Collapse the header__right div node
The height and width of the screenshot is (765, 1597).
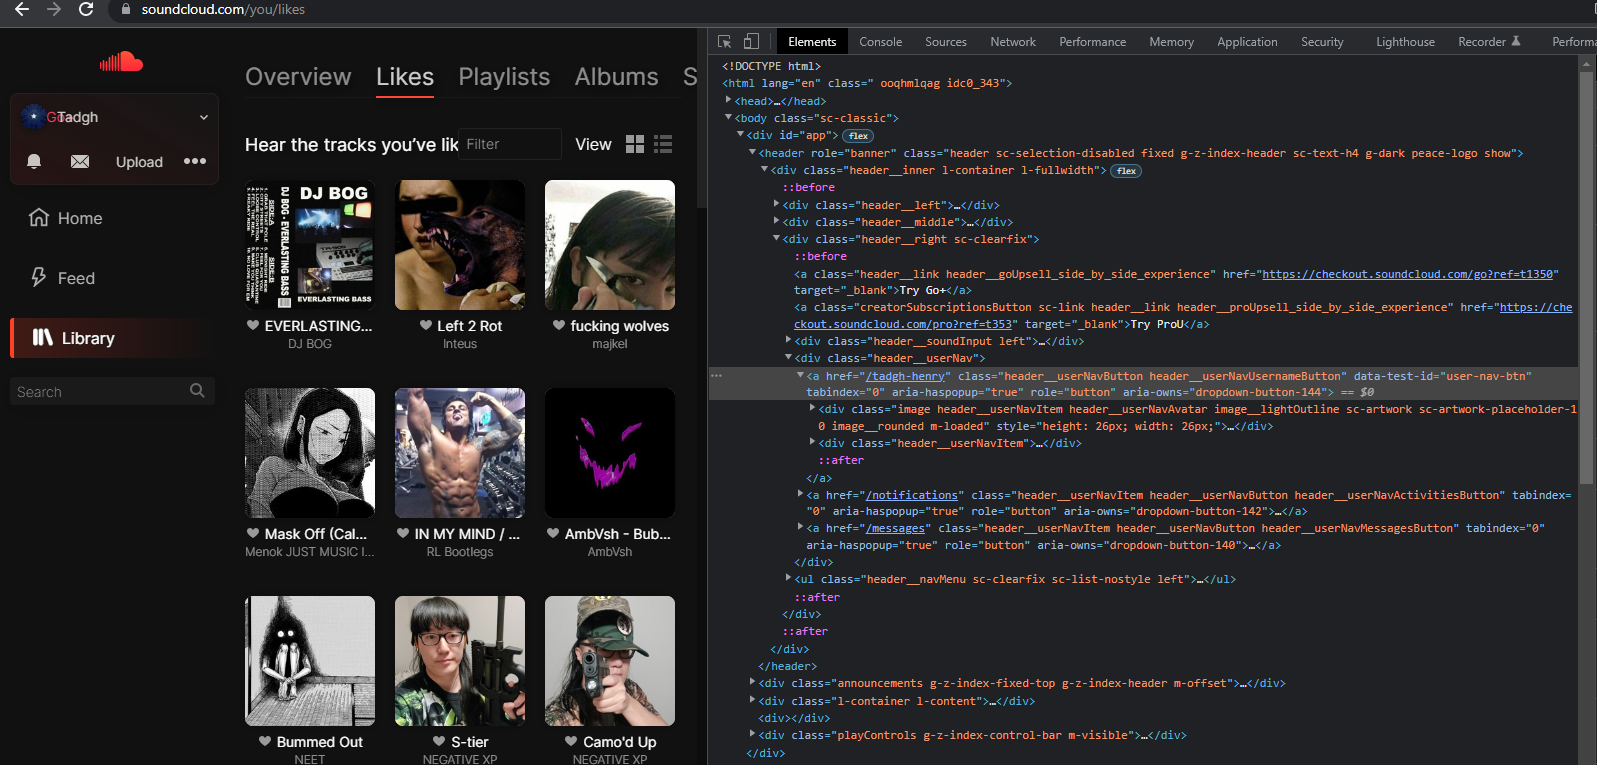(776, 238)
